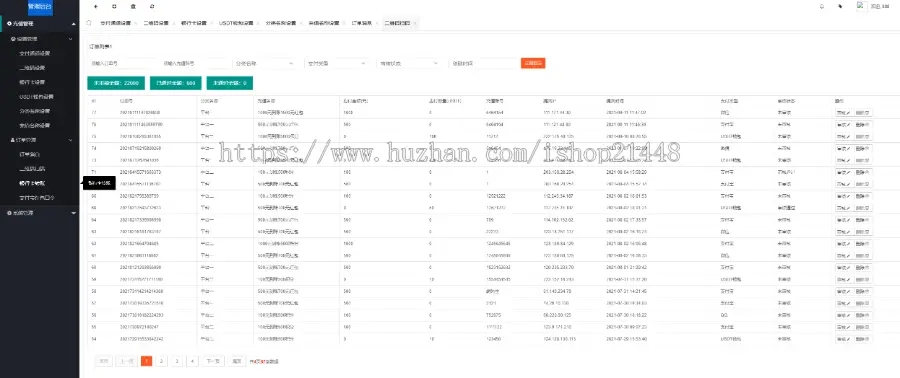Click the fullscreen square icon in top toolbar
The image size is (900, 378).
(x=114, y=6)
